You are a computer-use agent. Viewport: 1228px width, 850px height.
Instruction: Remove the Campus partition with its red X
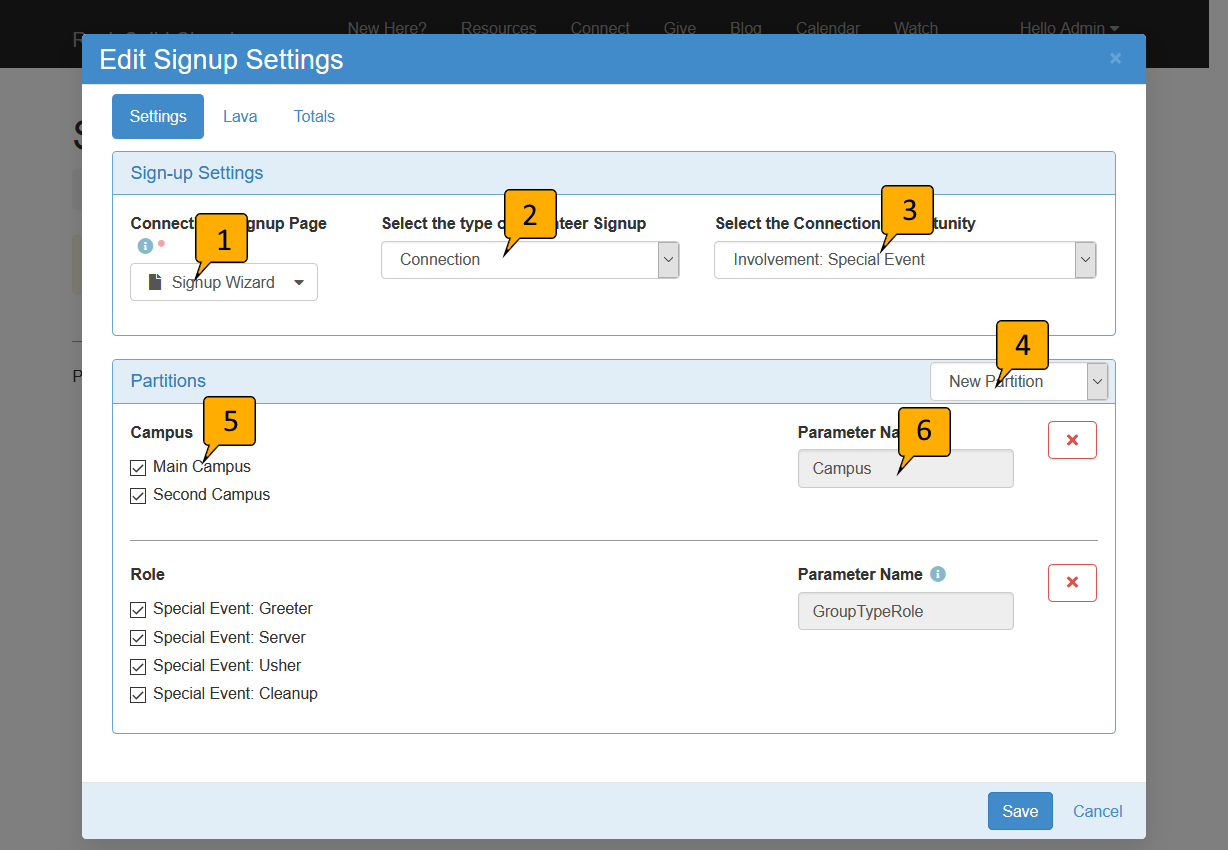pyautogui.click(x=1072, y=439)
